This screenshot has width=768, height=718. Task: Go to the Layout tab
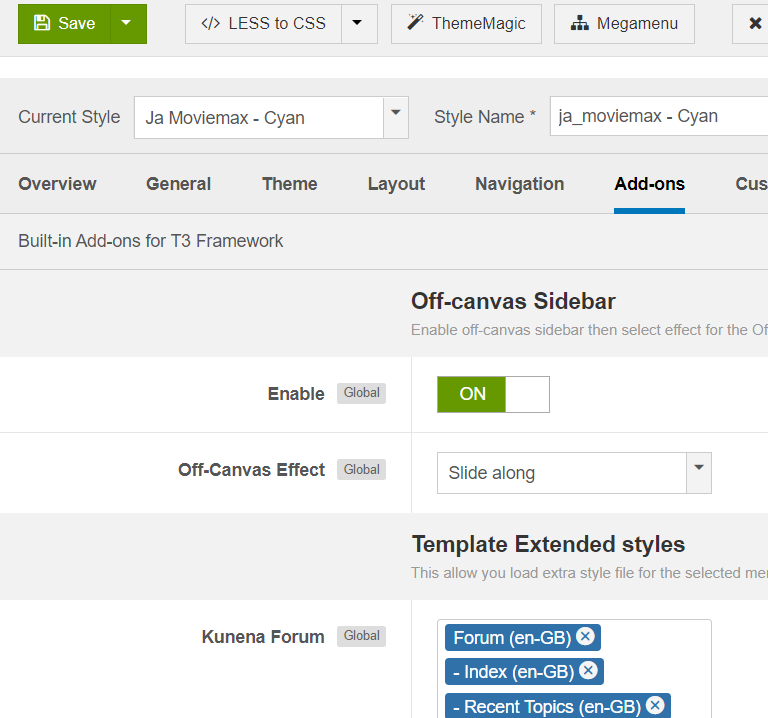[x=396, y=184]
